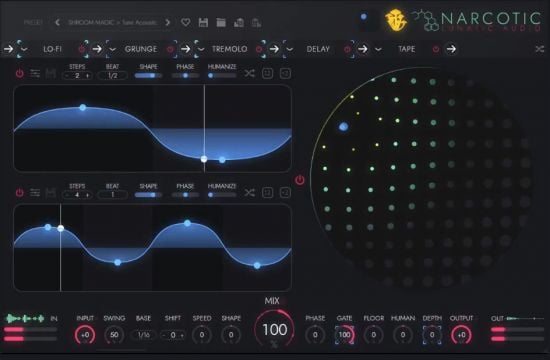
Task: Increase first LFO STEPS with plus
Action: point(87,75)
